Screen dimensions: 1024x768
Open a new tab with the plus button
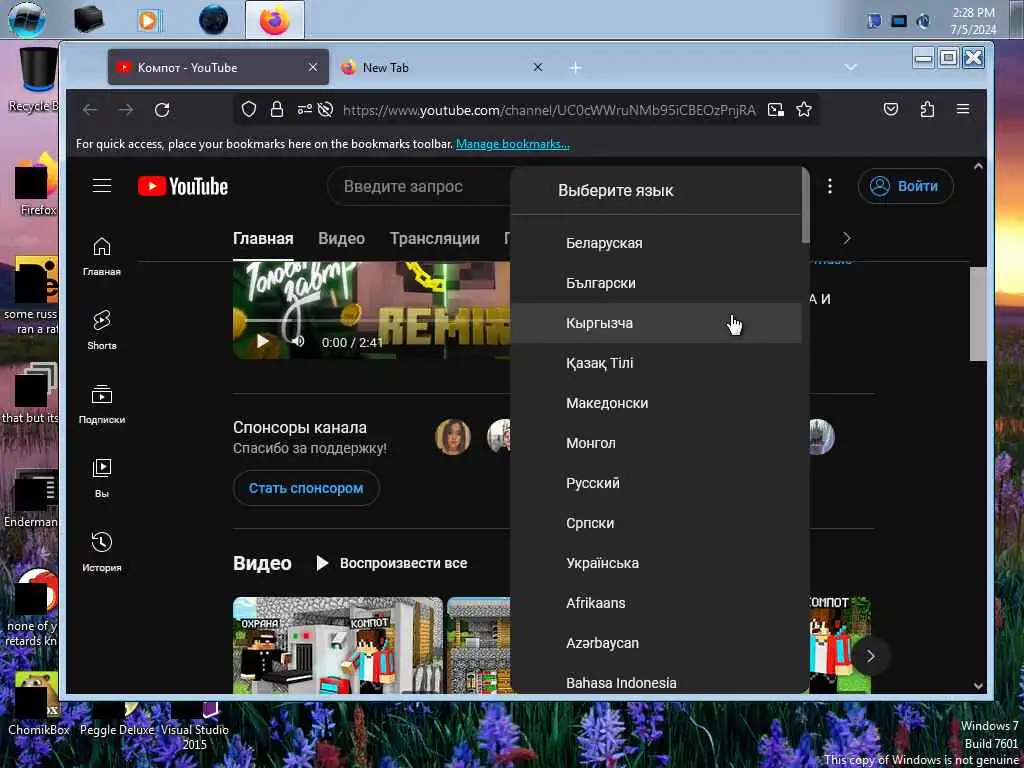click(575, 68)
